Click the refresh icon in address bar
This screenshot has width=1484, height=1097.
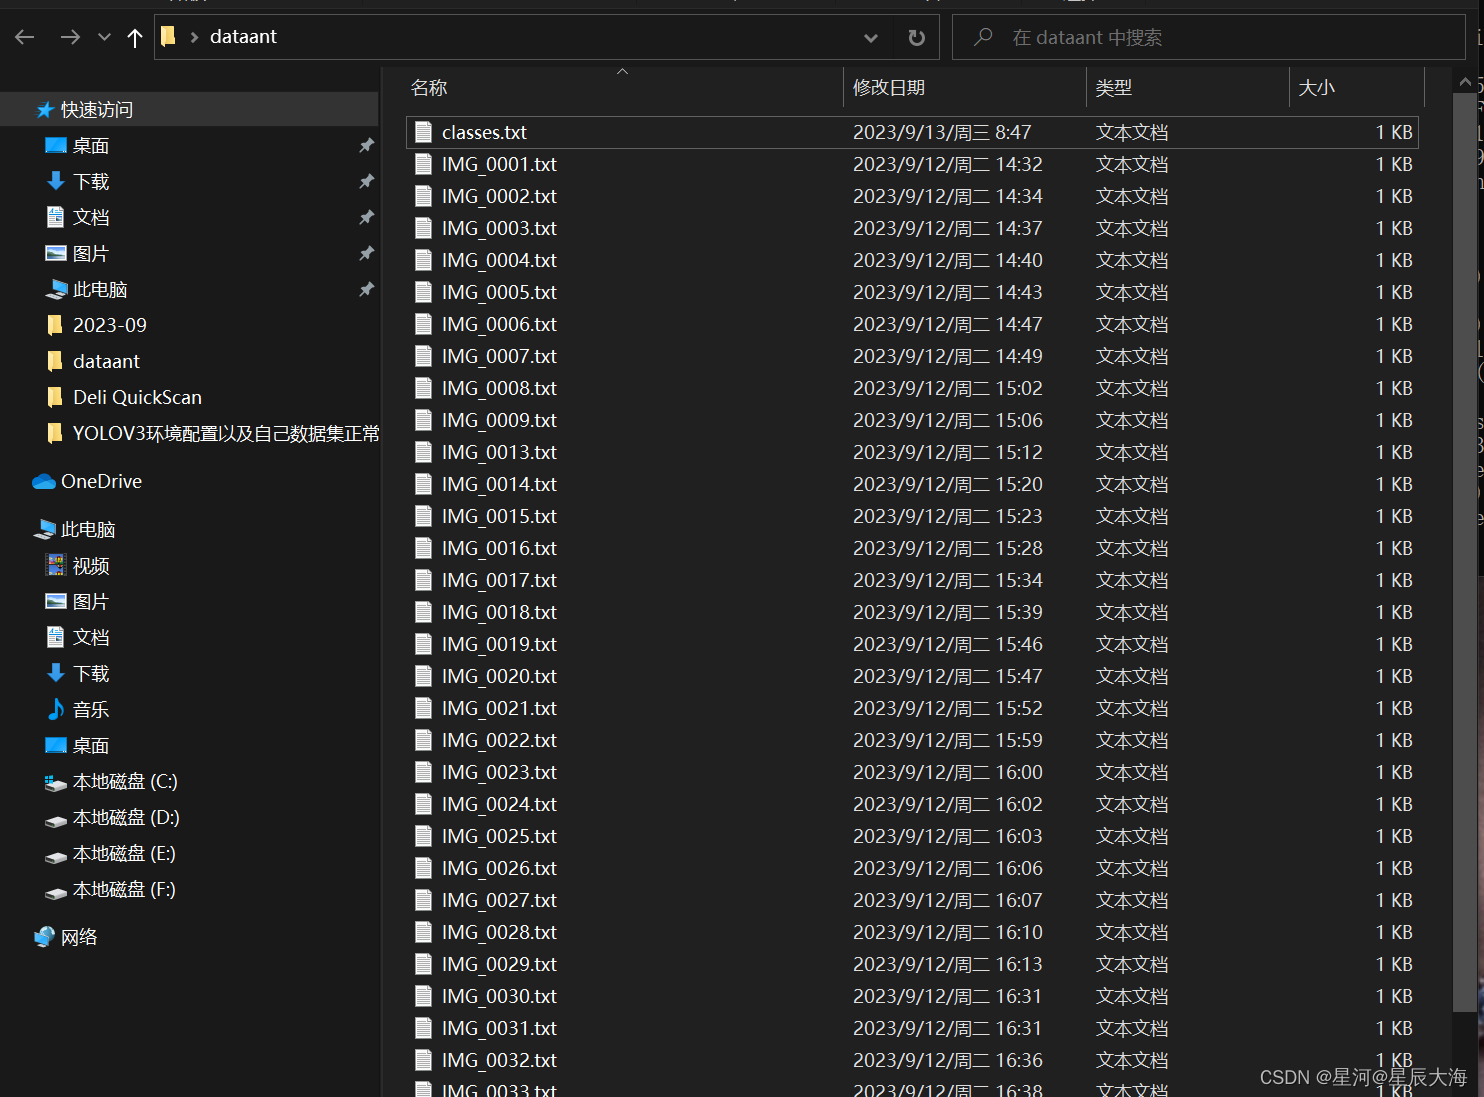(x=916, y=37)
